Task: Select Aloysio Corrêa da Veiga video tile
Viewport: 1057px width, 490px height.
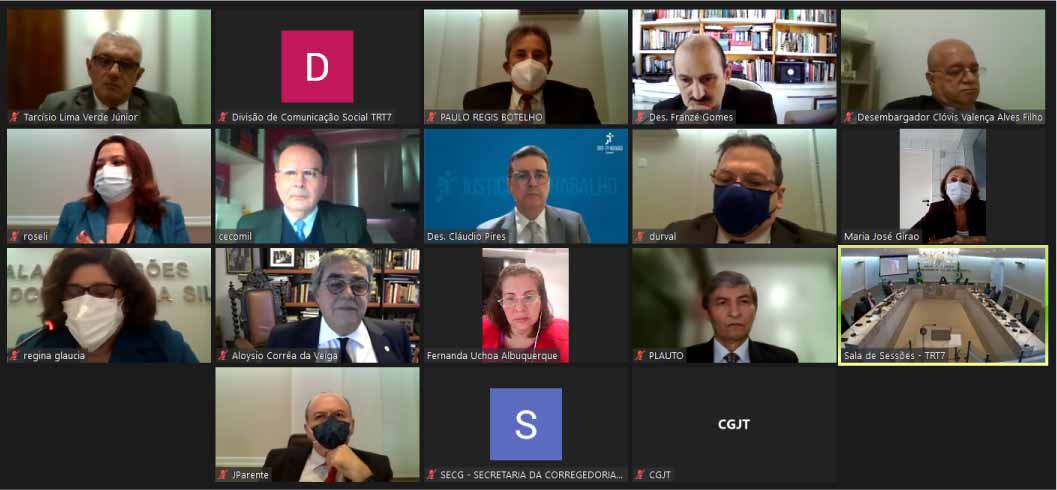Action: (318, 305)
